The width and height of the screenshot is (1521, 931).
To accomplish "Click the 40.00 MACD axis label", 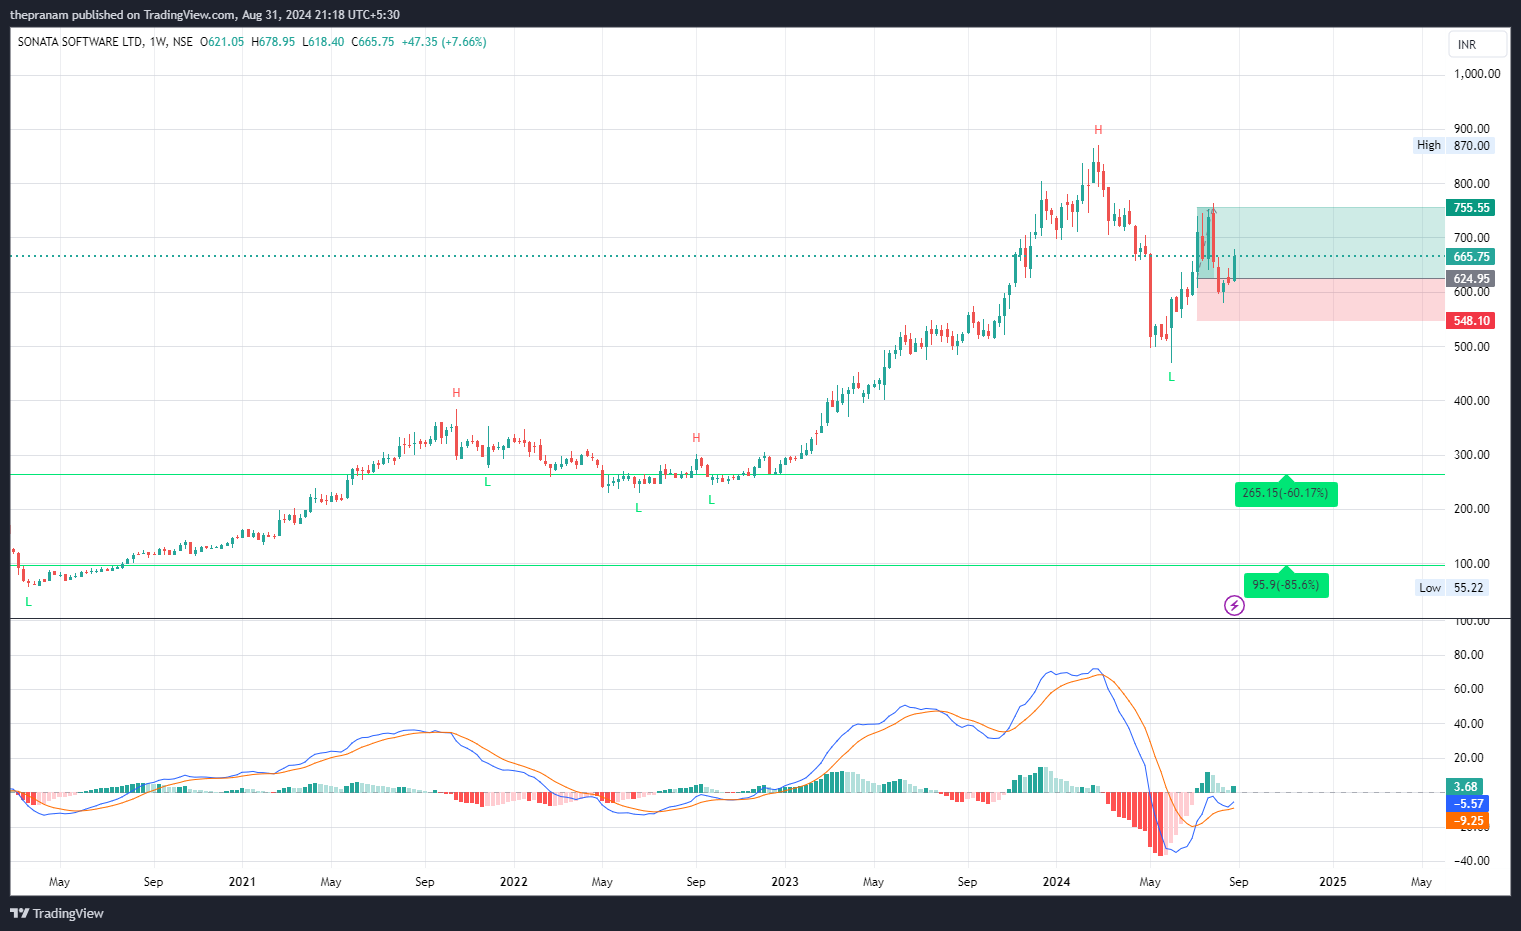I will click(x=1469, y=724).
